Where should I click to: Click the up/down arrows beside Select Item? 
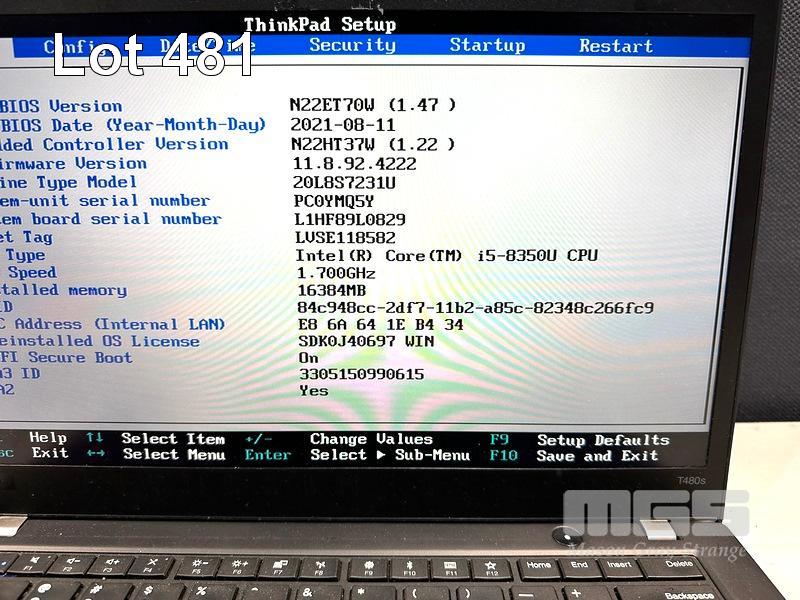click(94, 438)
